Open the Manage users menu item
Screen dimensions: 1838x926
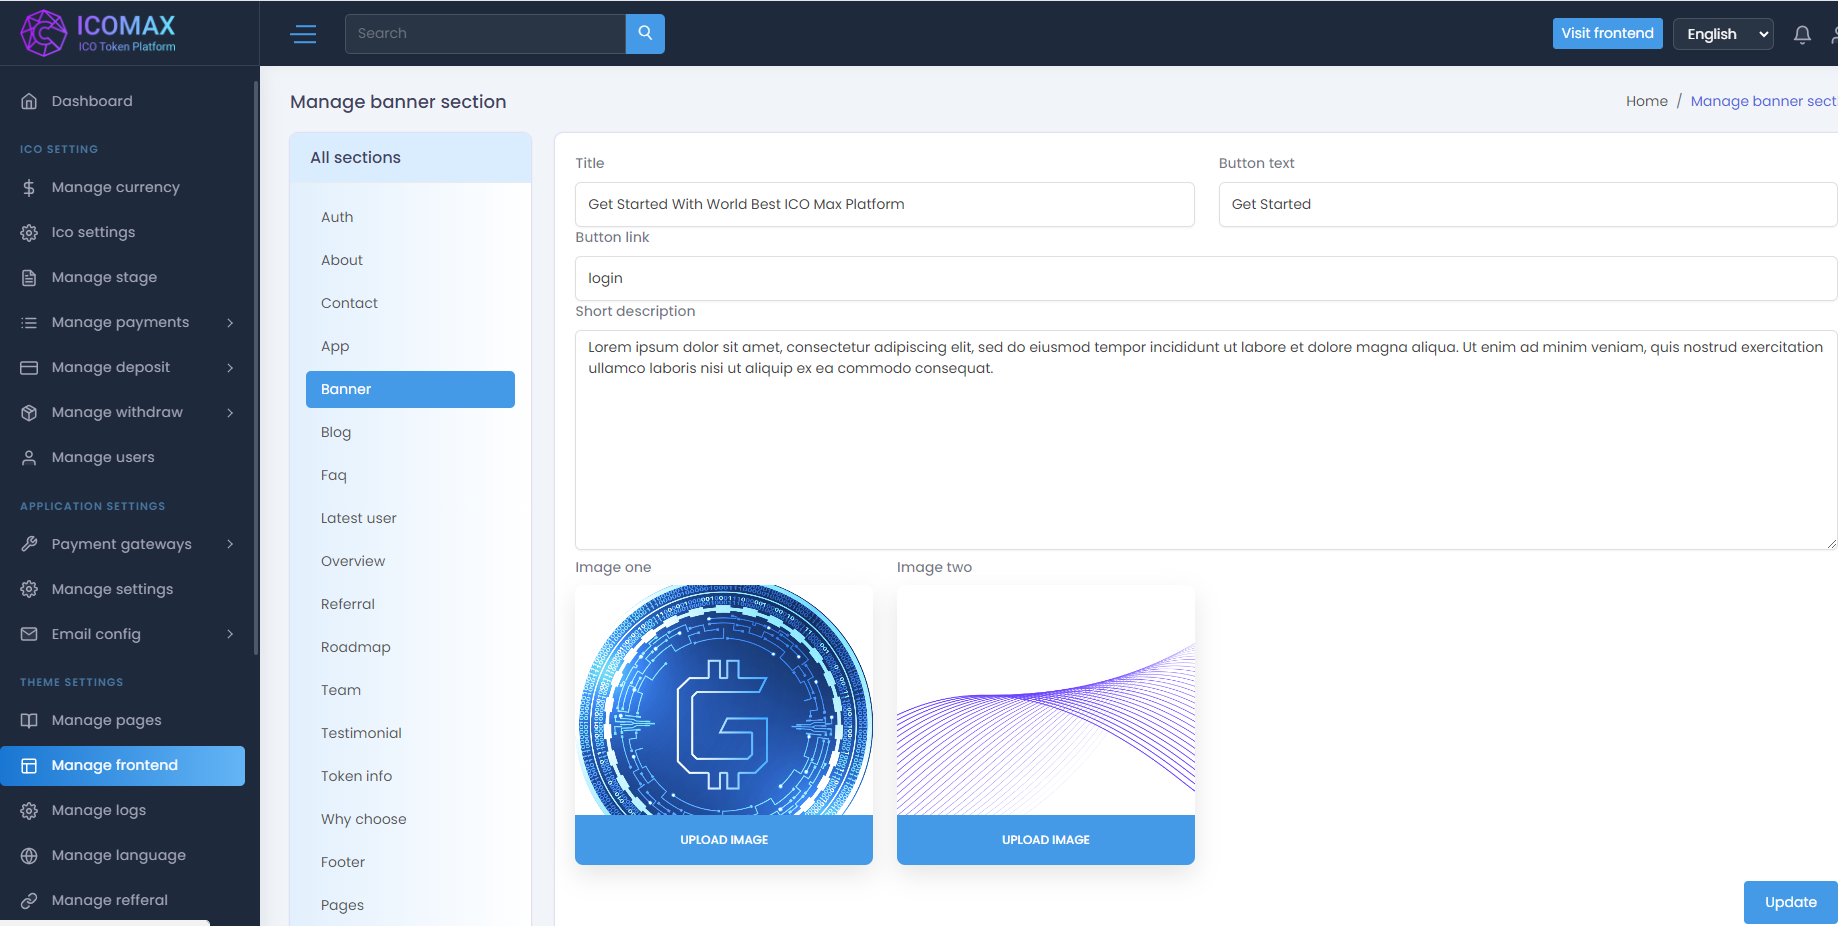(122, 457)
